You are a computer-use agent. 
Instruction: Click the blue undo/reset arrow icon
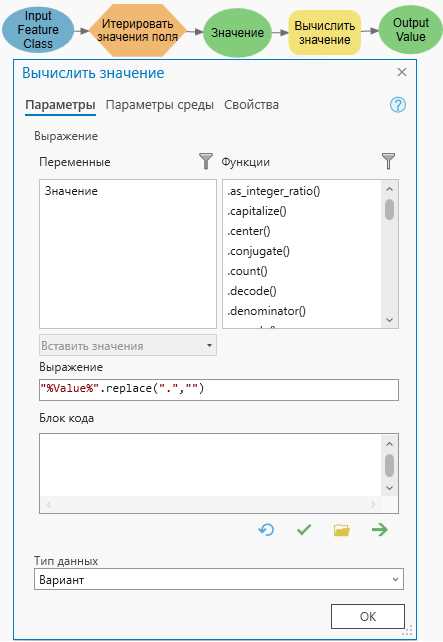point(266,530)
